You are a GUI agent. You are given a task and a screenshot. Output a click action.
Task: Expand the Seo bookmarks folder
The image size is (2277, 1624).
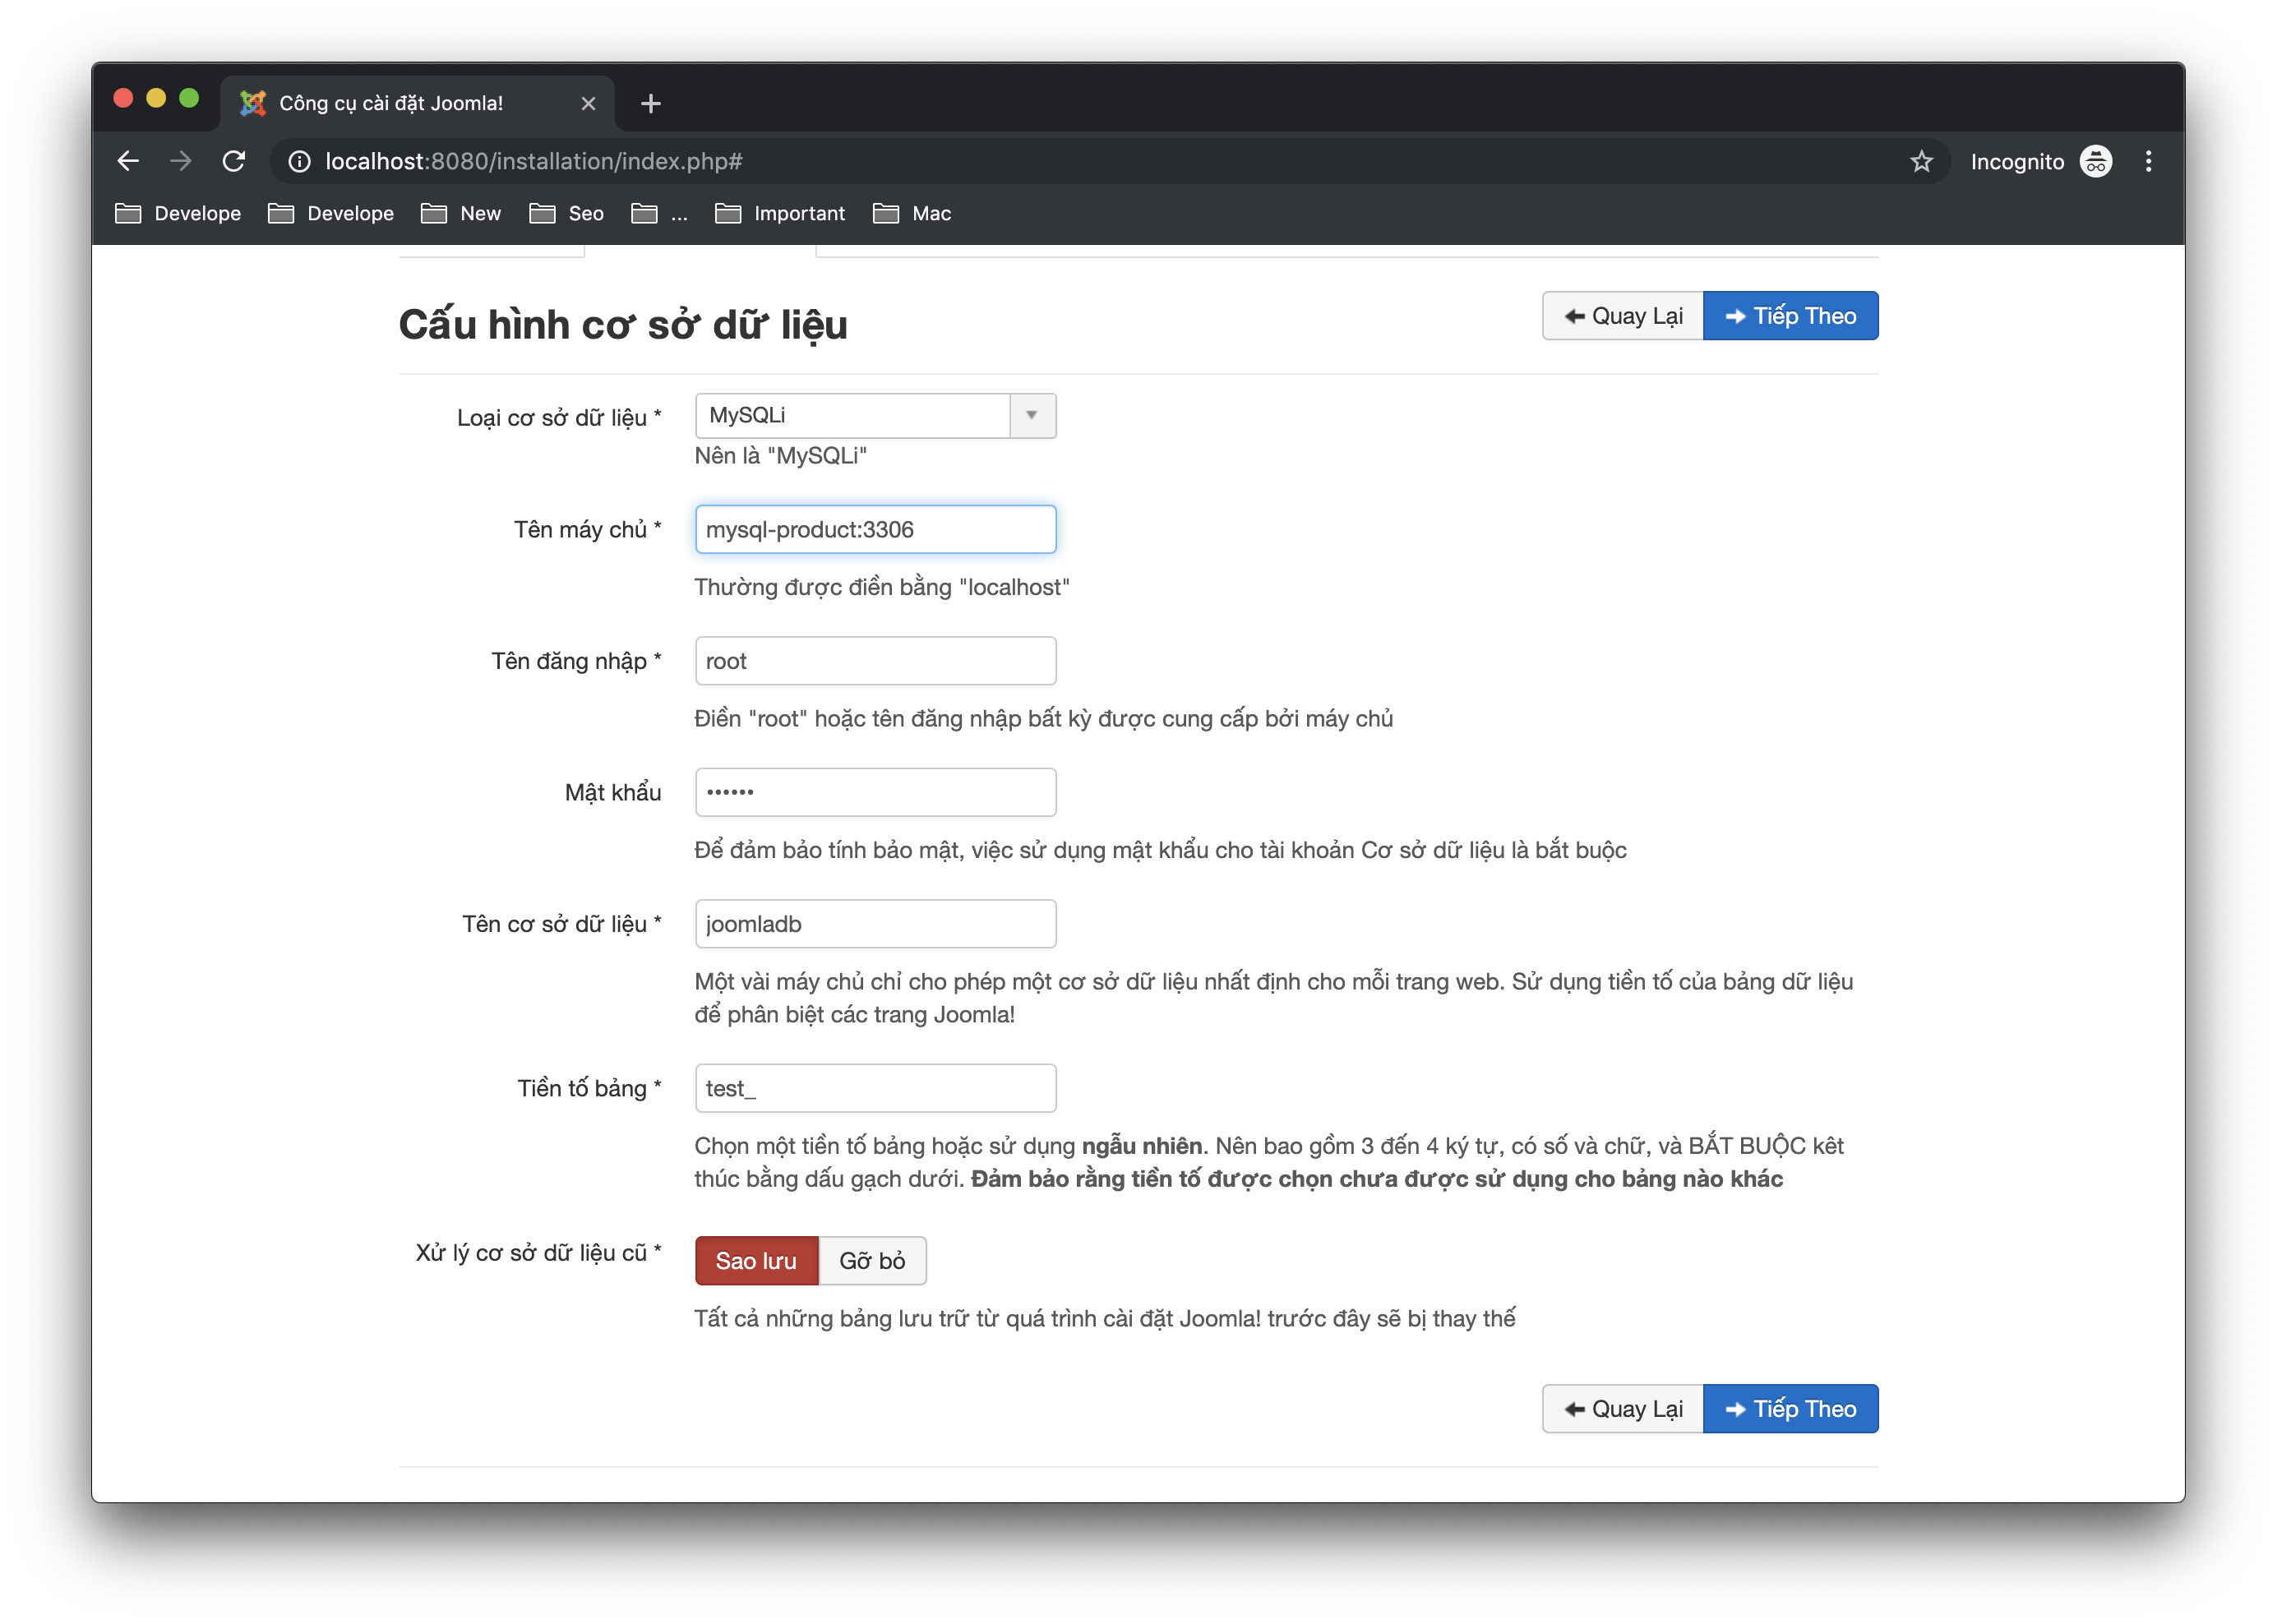click(567, 213)
